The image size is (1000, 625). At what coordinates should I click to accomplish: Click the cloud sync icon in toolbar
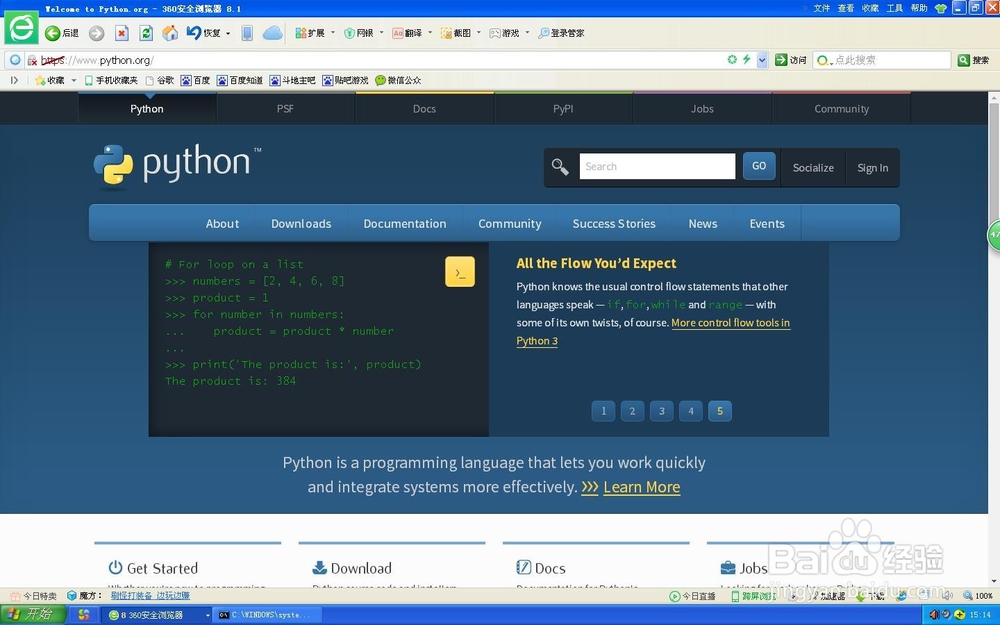click(272, 33)
